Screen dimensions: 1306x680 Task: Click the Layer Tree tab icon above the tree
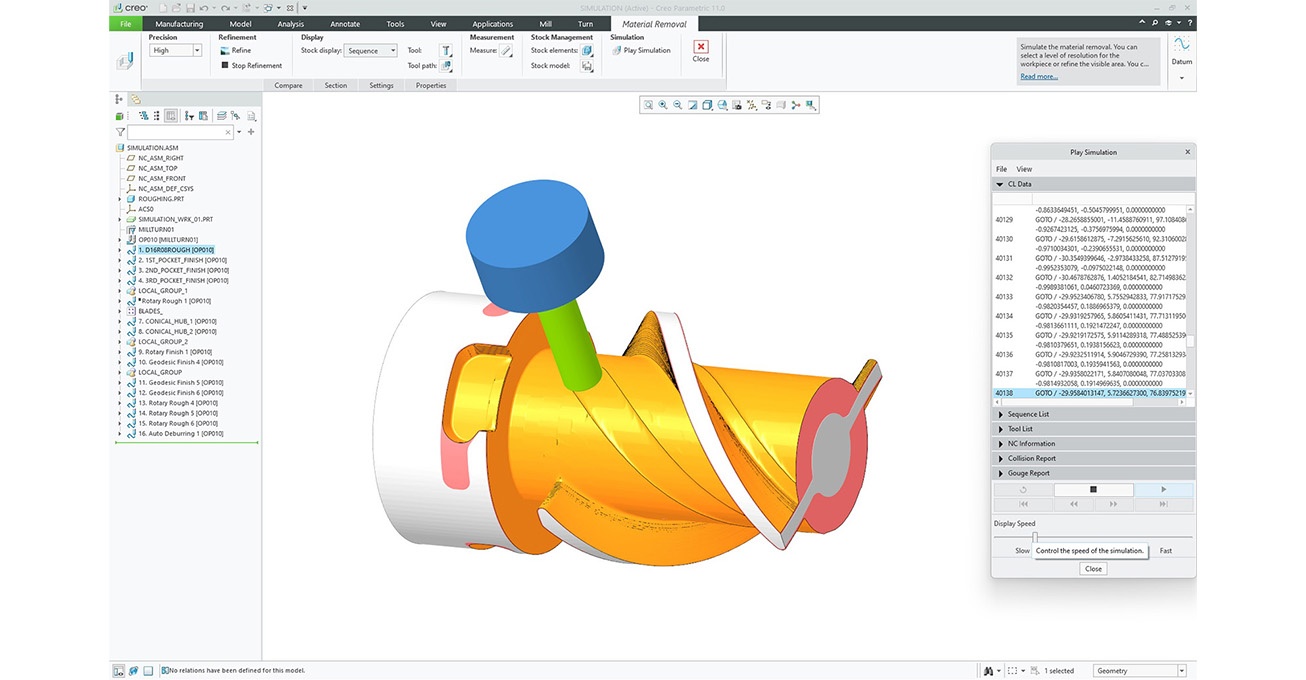click(x=134, y=99)
